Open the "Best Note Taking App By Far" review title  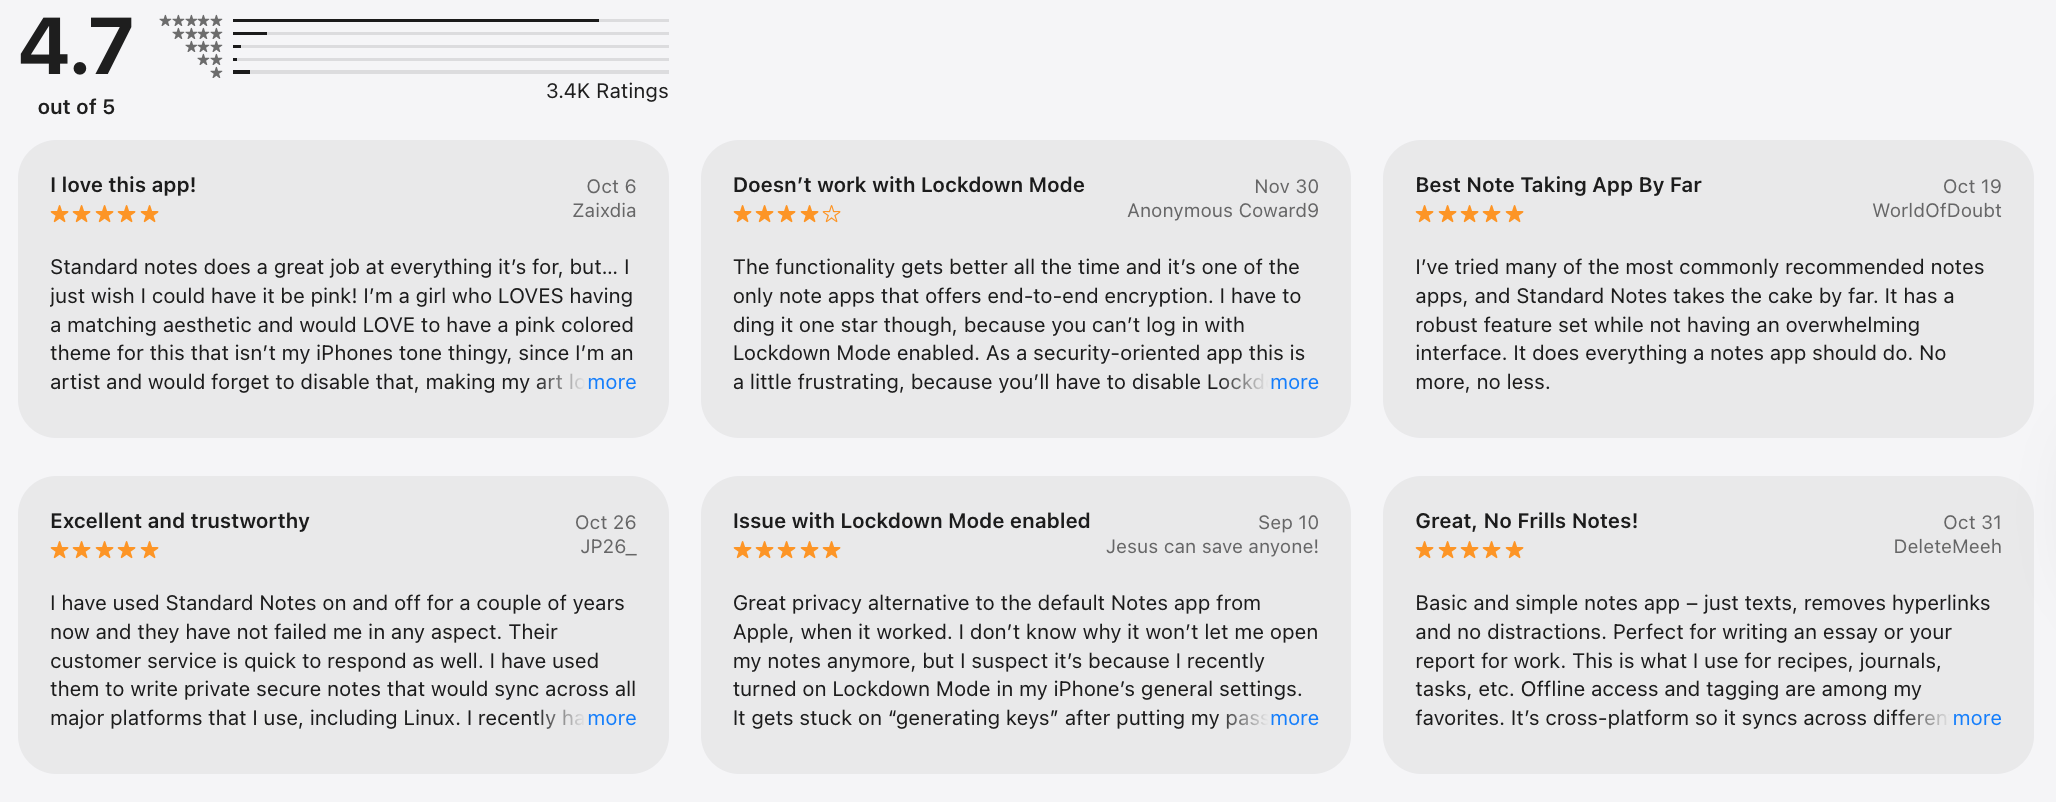pyautogui.click(x=1557, y=185)
